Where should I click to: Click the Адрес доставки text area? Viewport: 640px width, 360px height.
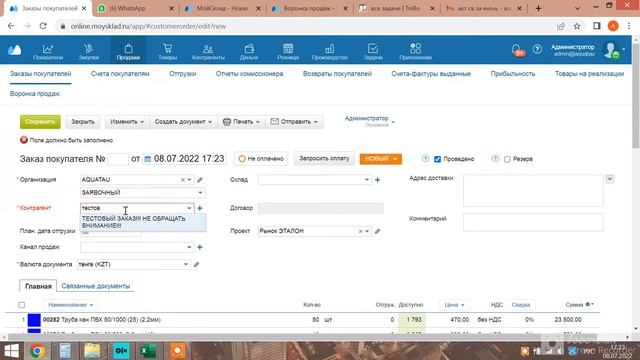[533, 191]
